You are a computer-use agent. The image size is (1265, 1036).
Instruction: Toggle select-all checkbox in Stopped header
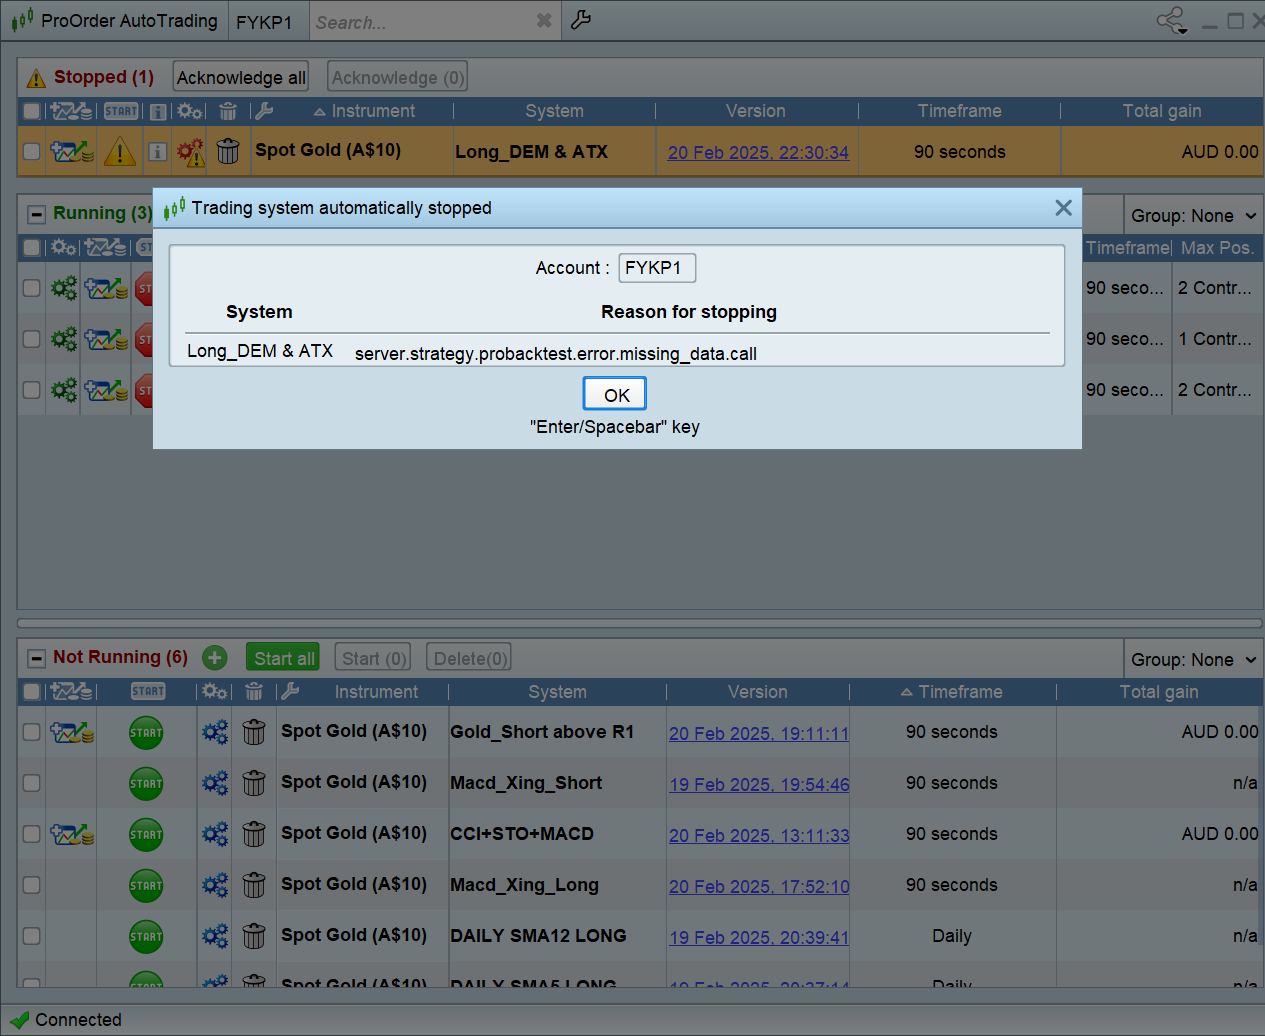[32, 111]
